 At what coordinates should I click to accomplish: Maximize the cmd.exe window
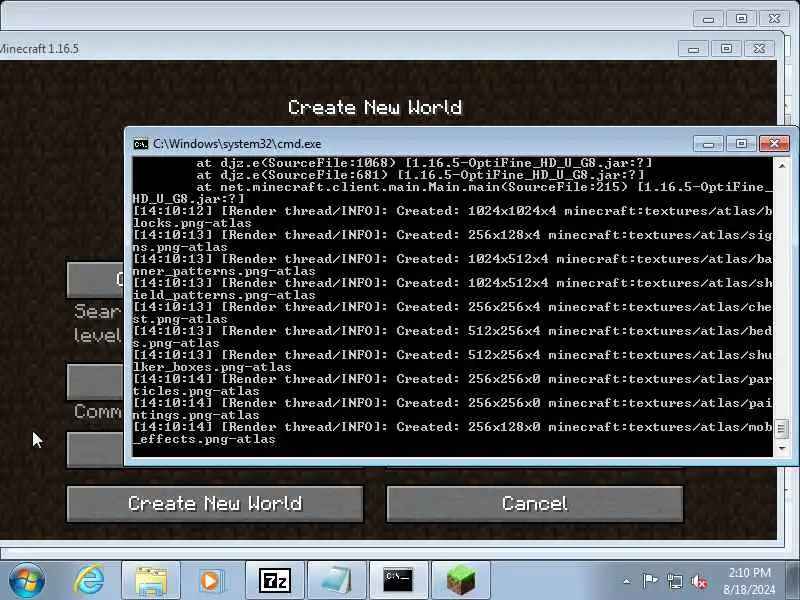[741, 144]
